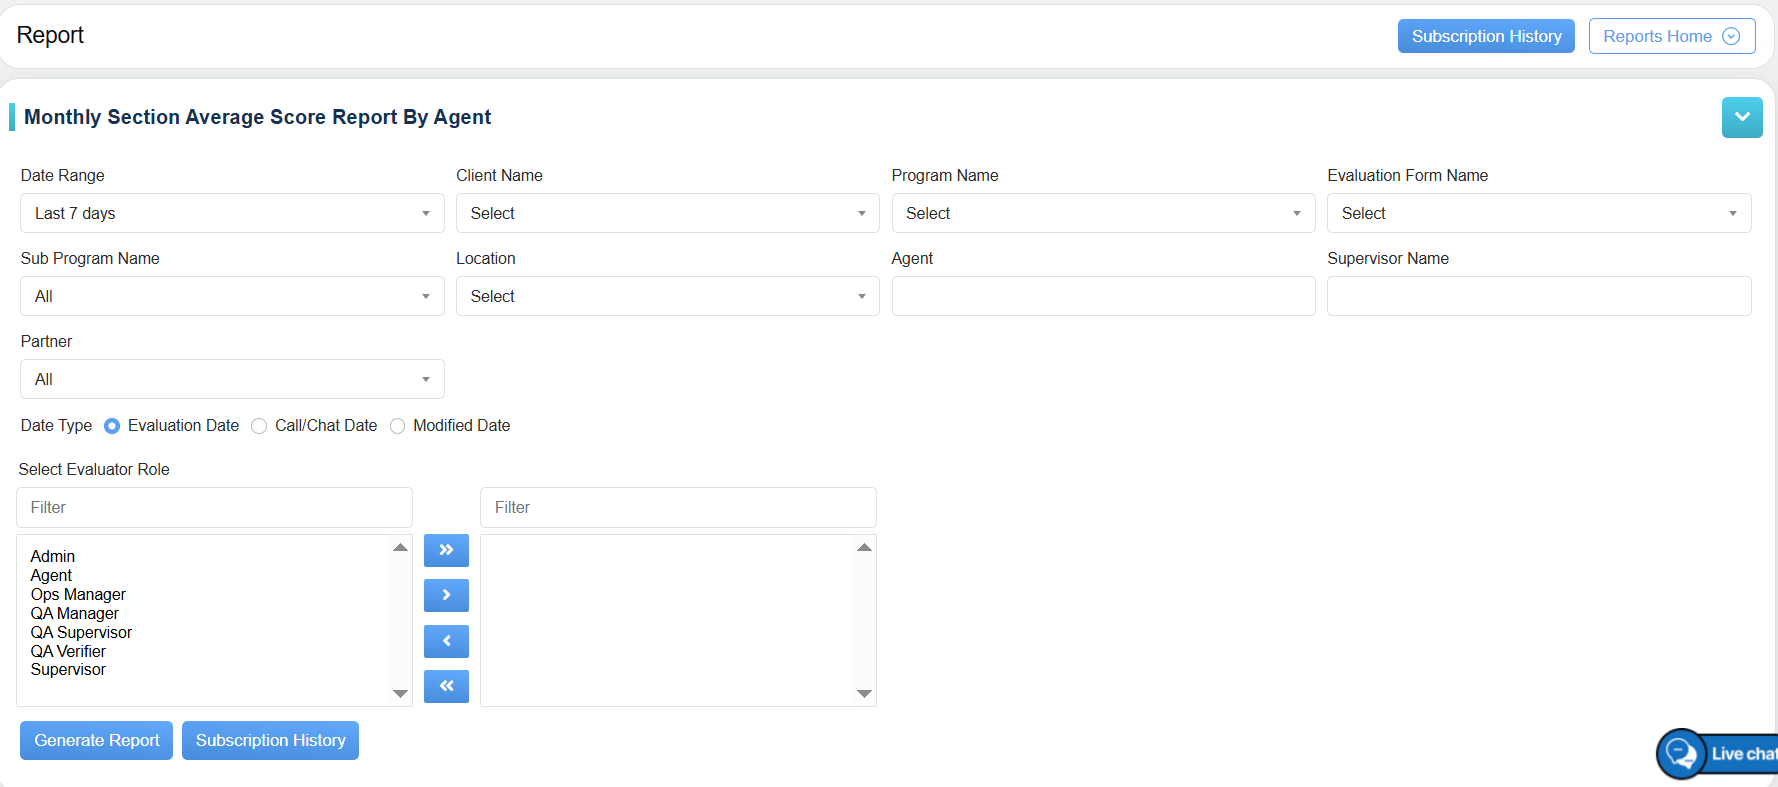Choose the Call/Chat Date radio option

[x=259, y=426]
